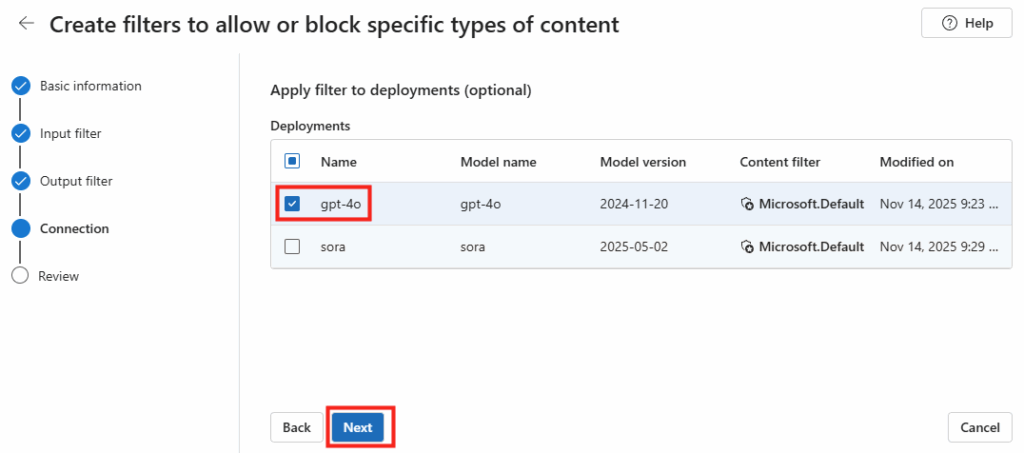
Task: Click the back arrow icon beside the title
Action: click(26, 24)
